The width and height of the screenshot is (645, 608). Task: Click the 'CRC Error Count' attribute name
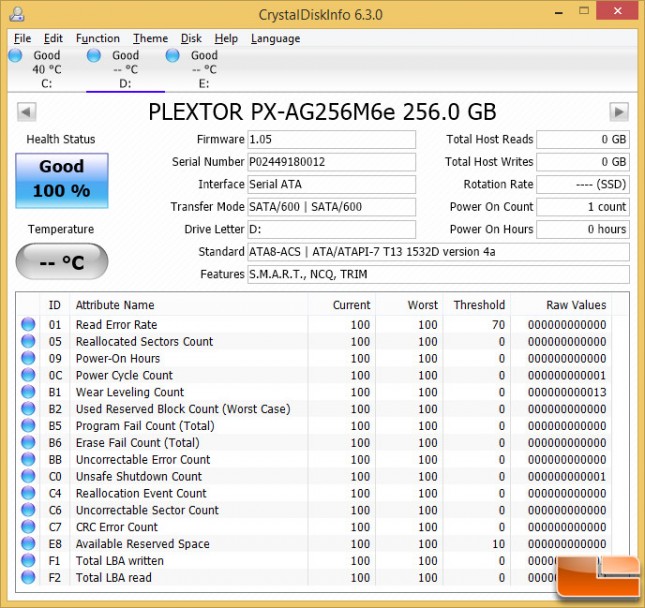(x=116, y=527)
